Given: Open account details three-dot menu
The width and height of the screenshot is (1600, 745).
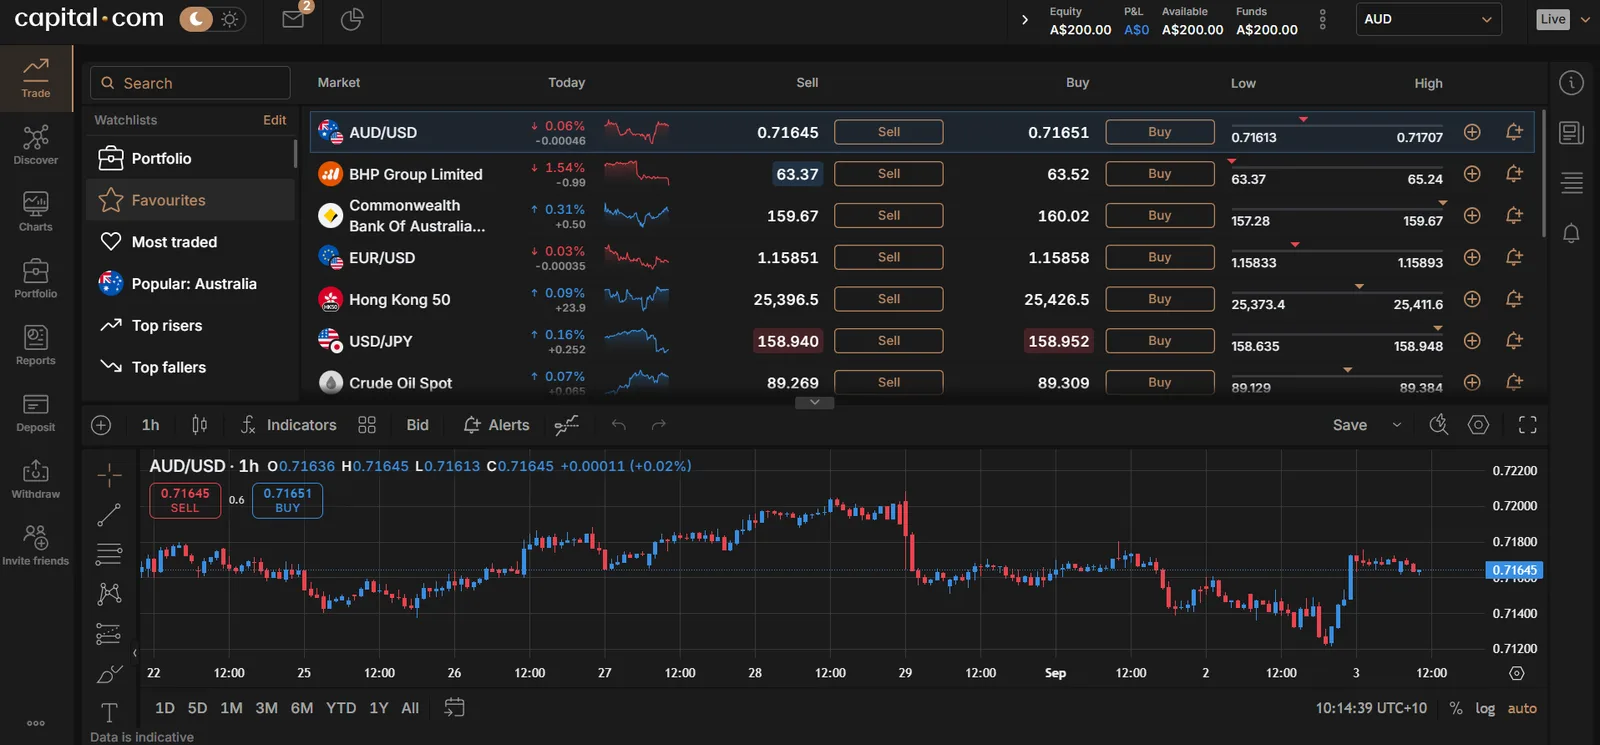Looking at the screenshot, I should click(x=1322, y=19).
